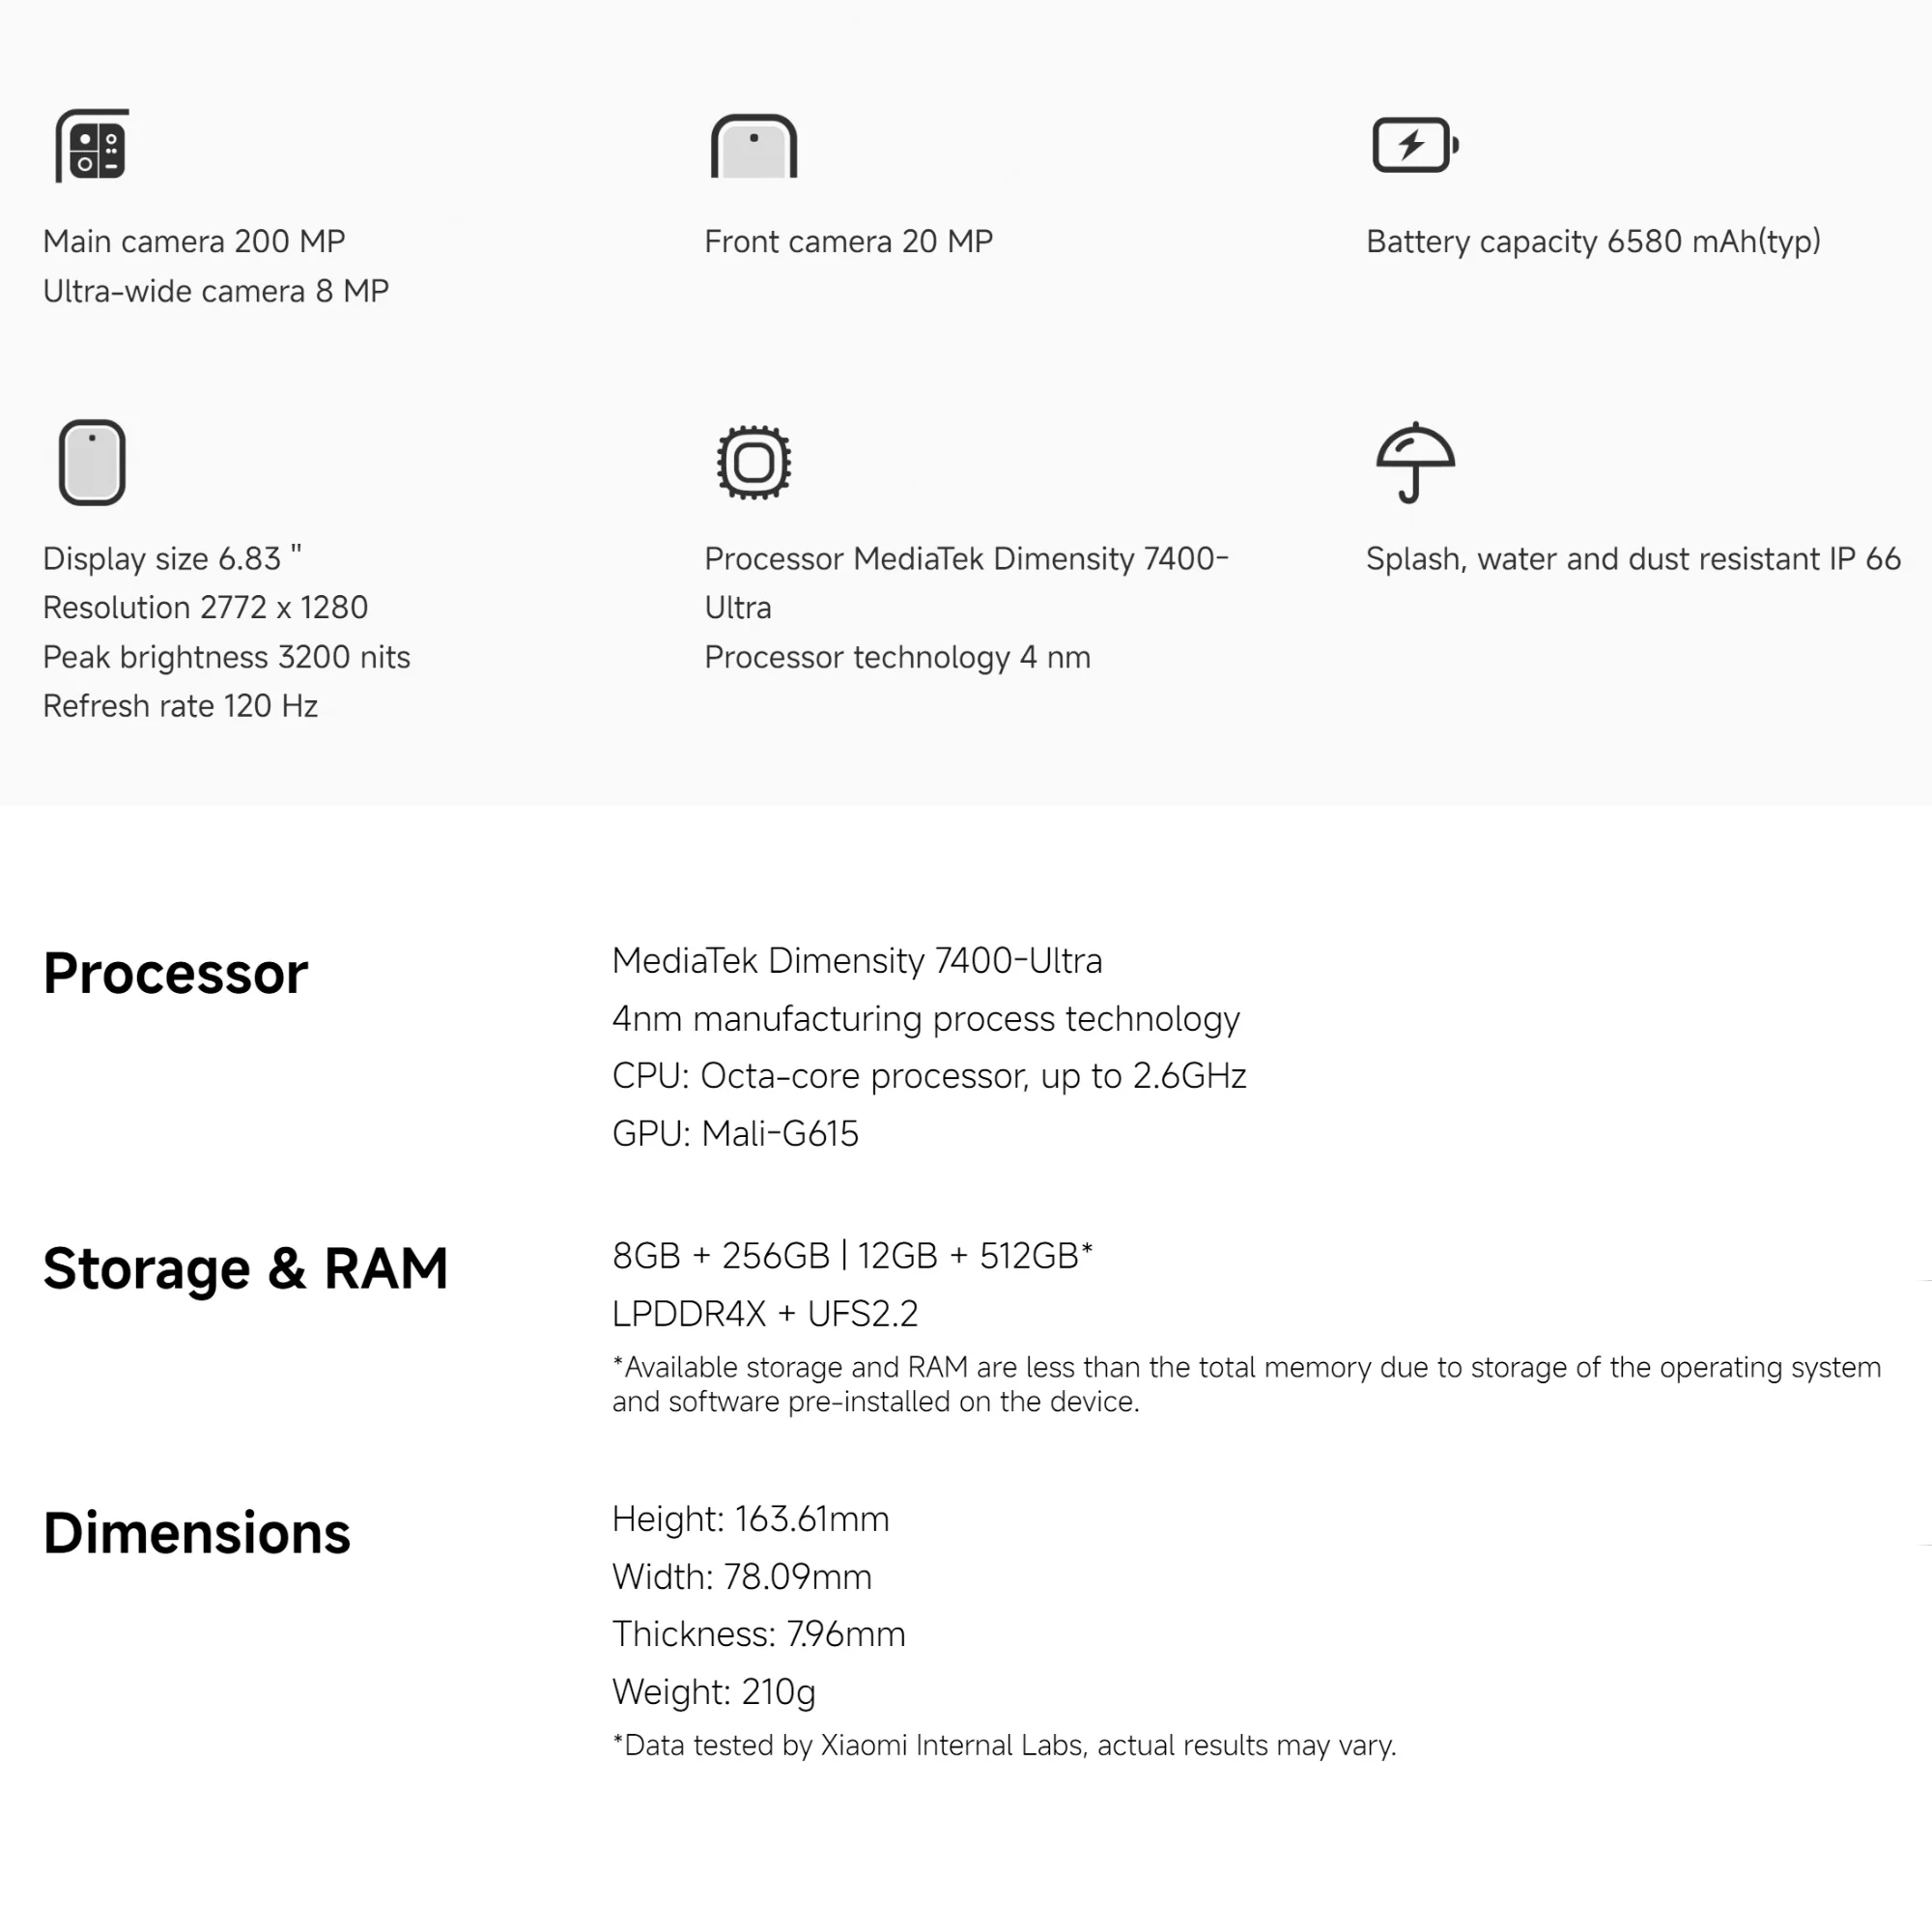The height and width of the screenshot is (1932, 1932).
Task: Click the display size phone icon
Action: coord(92,462)
